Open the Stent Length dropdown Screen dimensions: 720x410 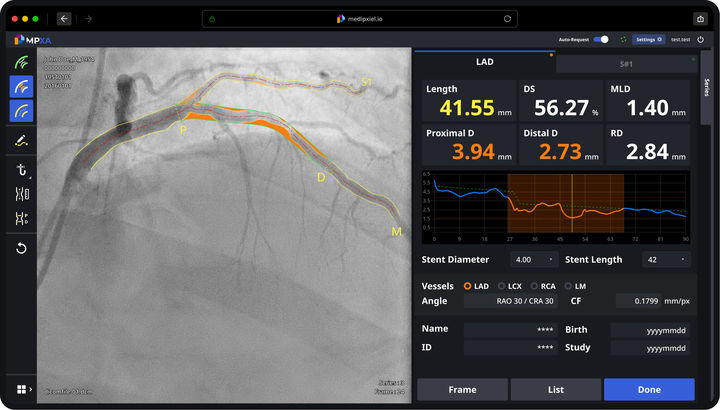pyautogui.click(x=666, y=259)
